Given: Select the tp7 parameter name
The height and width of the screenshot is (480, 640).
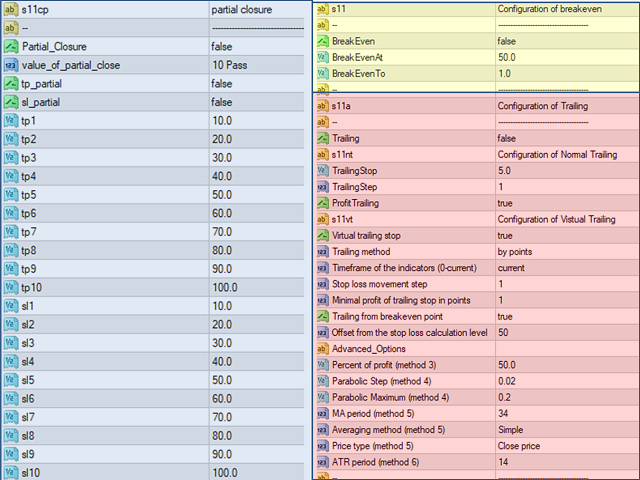Looking at the screenshot, I should (x=29, y=232).
